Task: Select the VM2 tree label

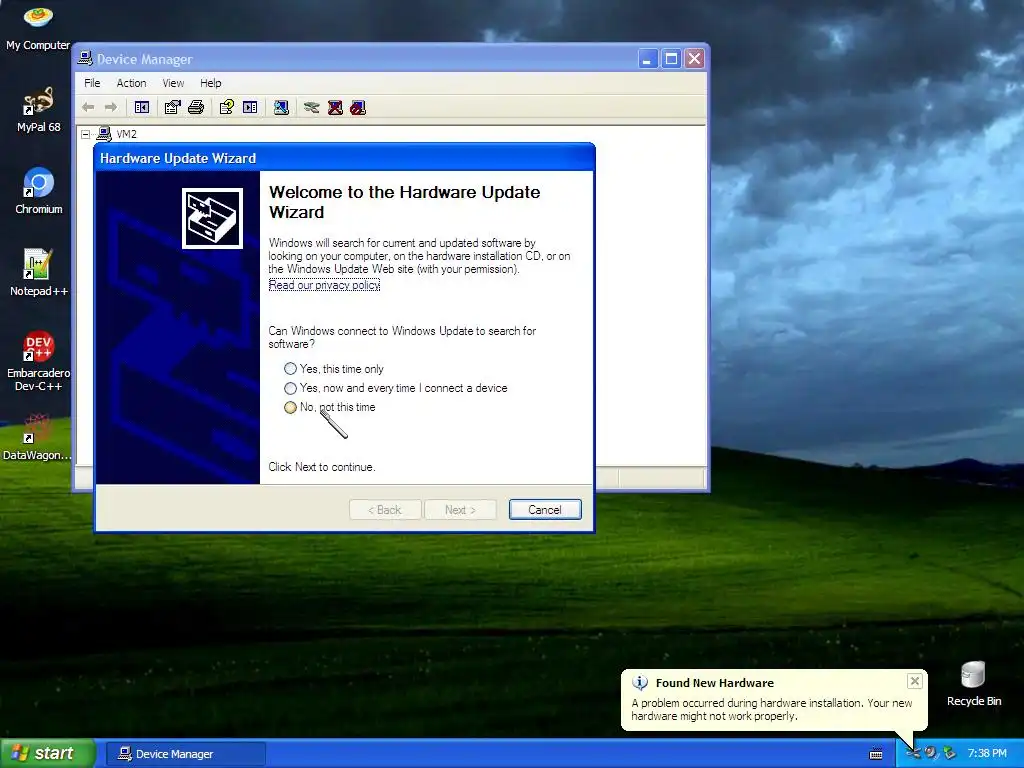Action: click(127, 135)
